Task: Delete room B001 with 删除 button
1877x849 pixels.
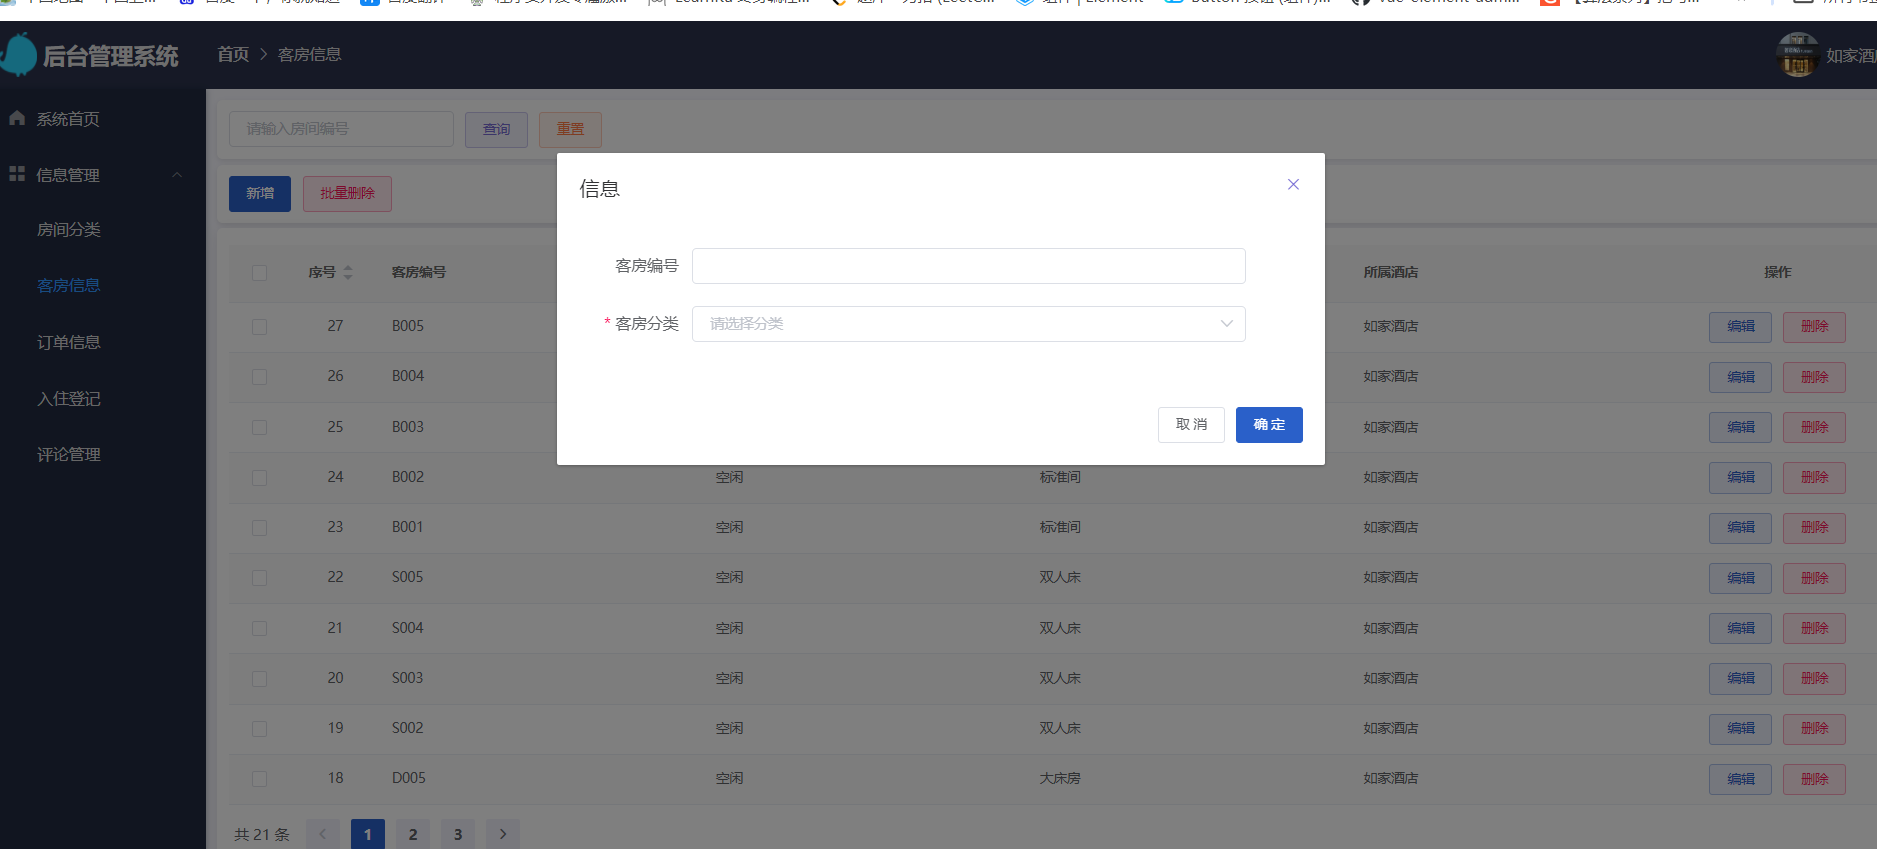Action: [x=1814, y=528]
